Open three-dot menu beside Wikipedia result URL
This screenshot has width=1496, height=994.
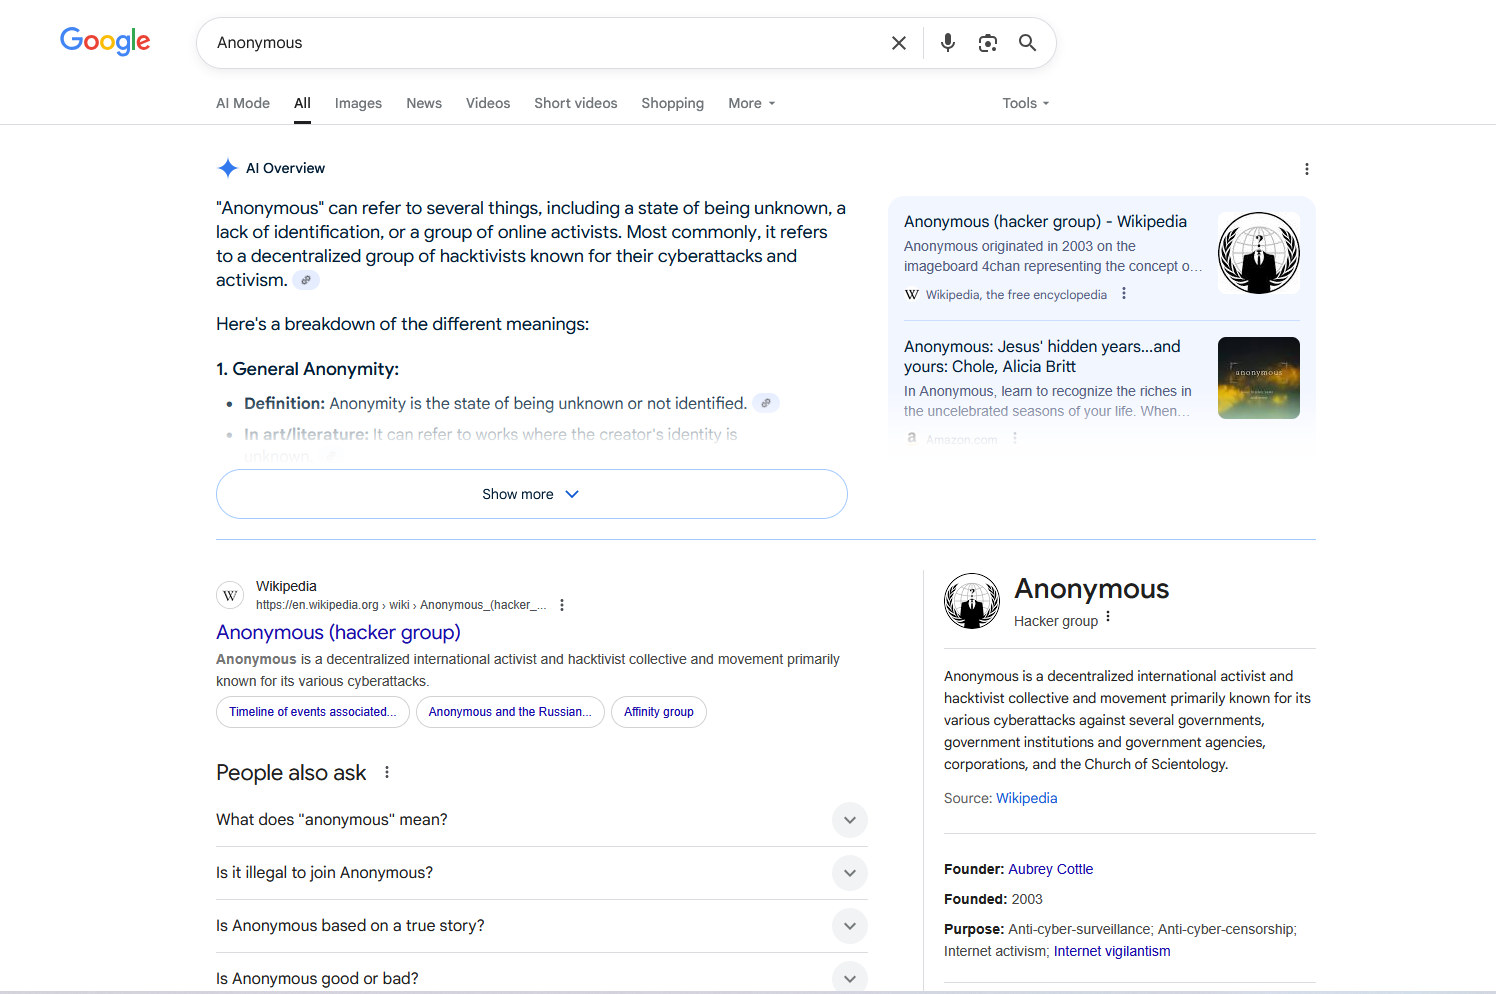(x=562, y=605)
